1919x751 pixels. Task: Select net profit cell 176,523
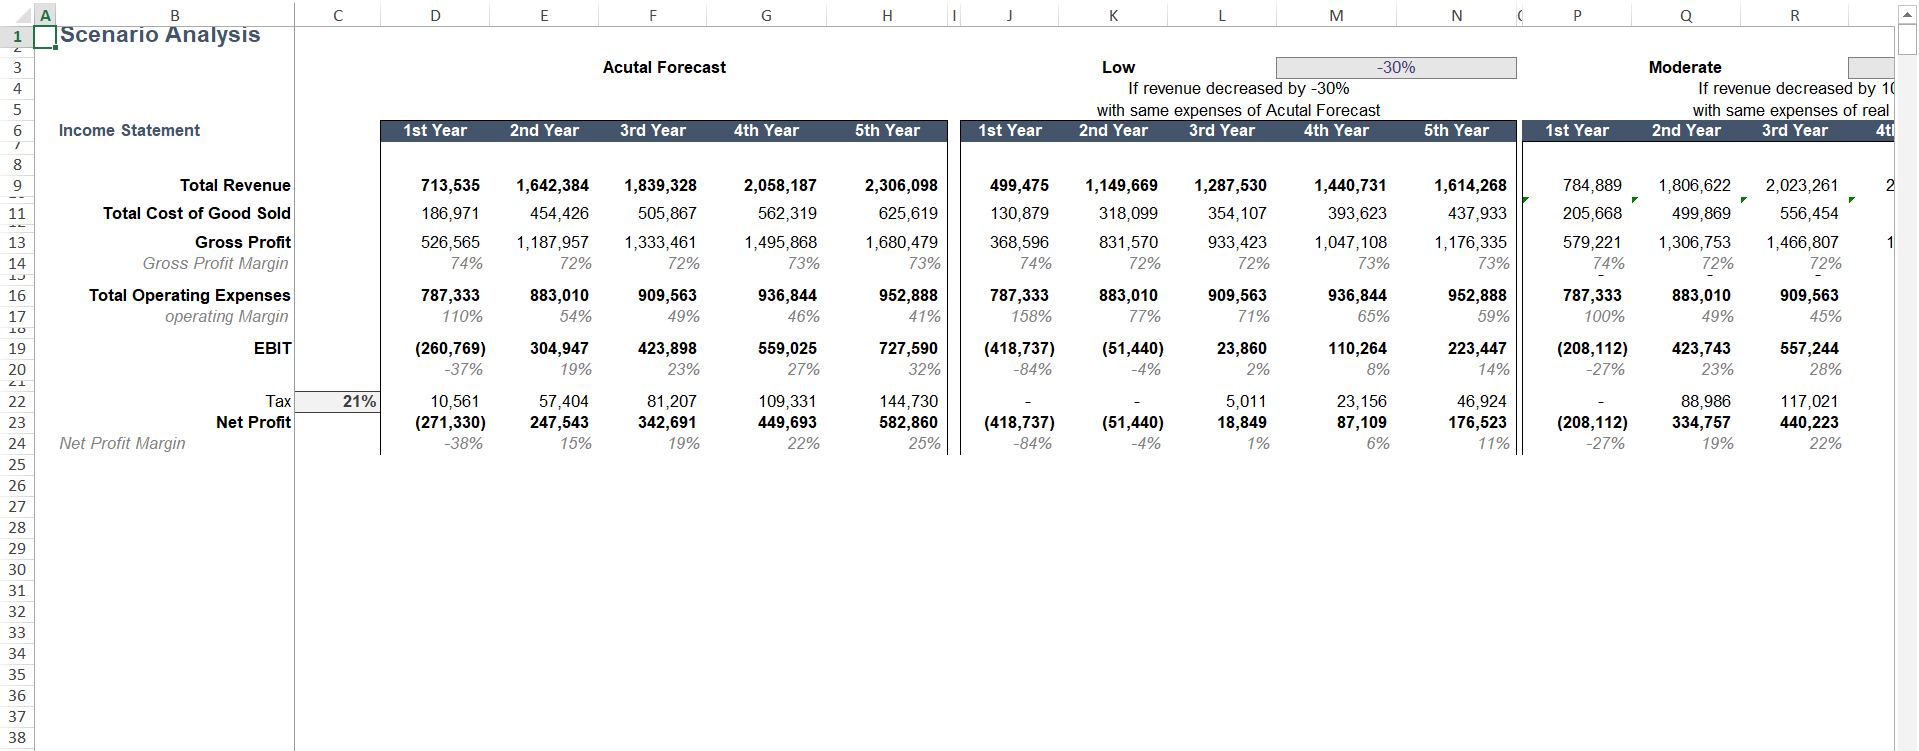(x=1477, y=422)
